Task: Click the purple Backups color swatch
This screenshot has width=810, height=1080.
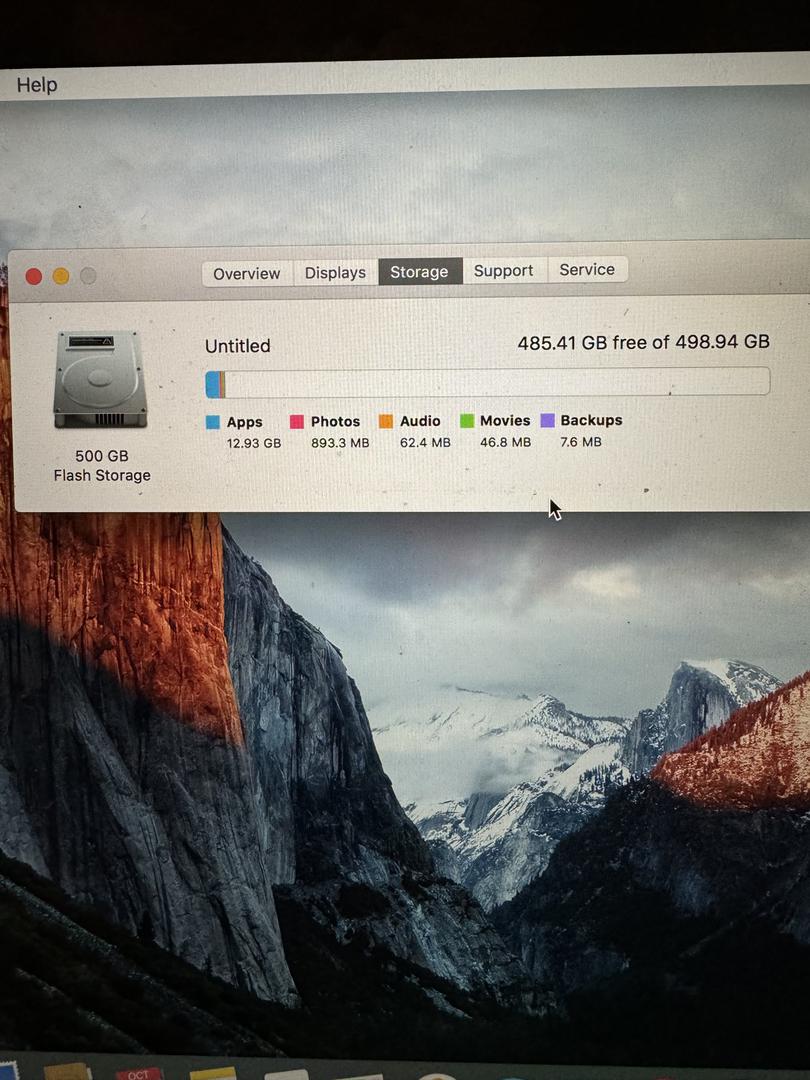Action: [x=548, y=419]
